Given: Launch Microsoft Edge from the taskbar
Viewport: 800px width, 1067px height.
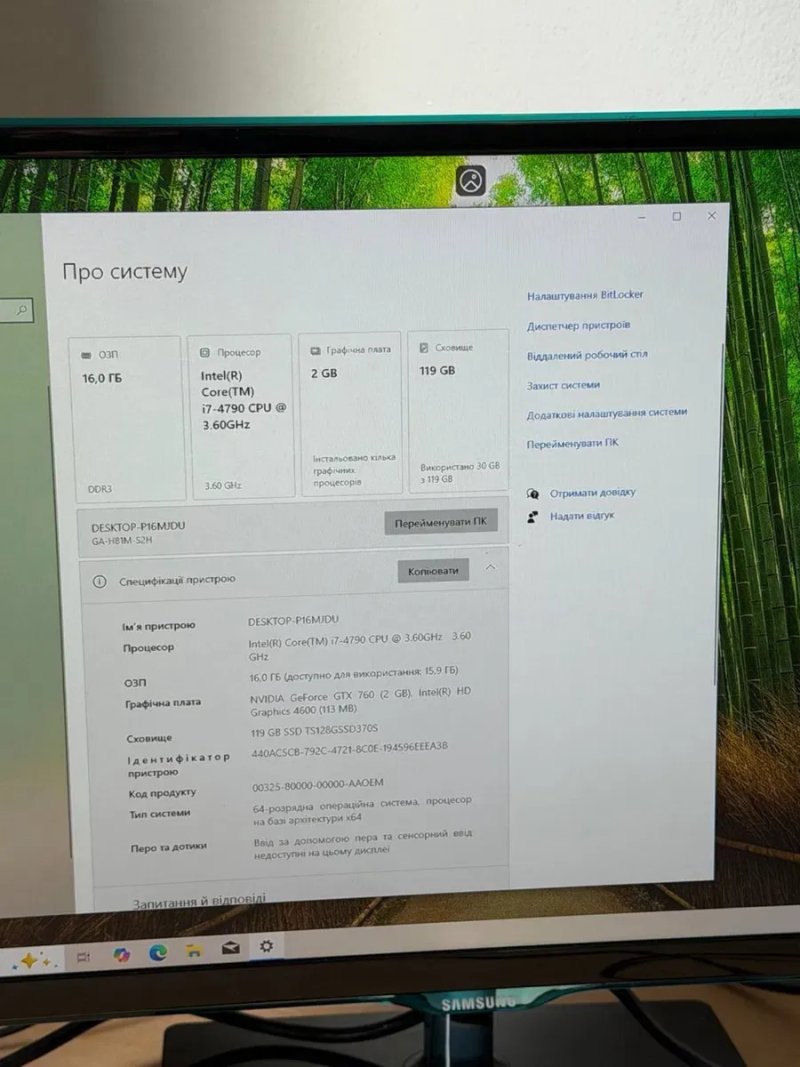Looking at the screenshot, I should pos(158,953).
